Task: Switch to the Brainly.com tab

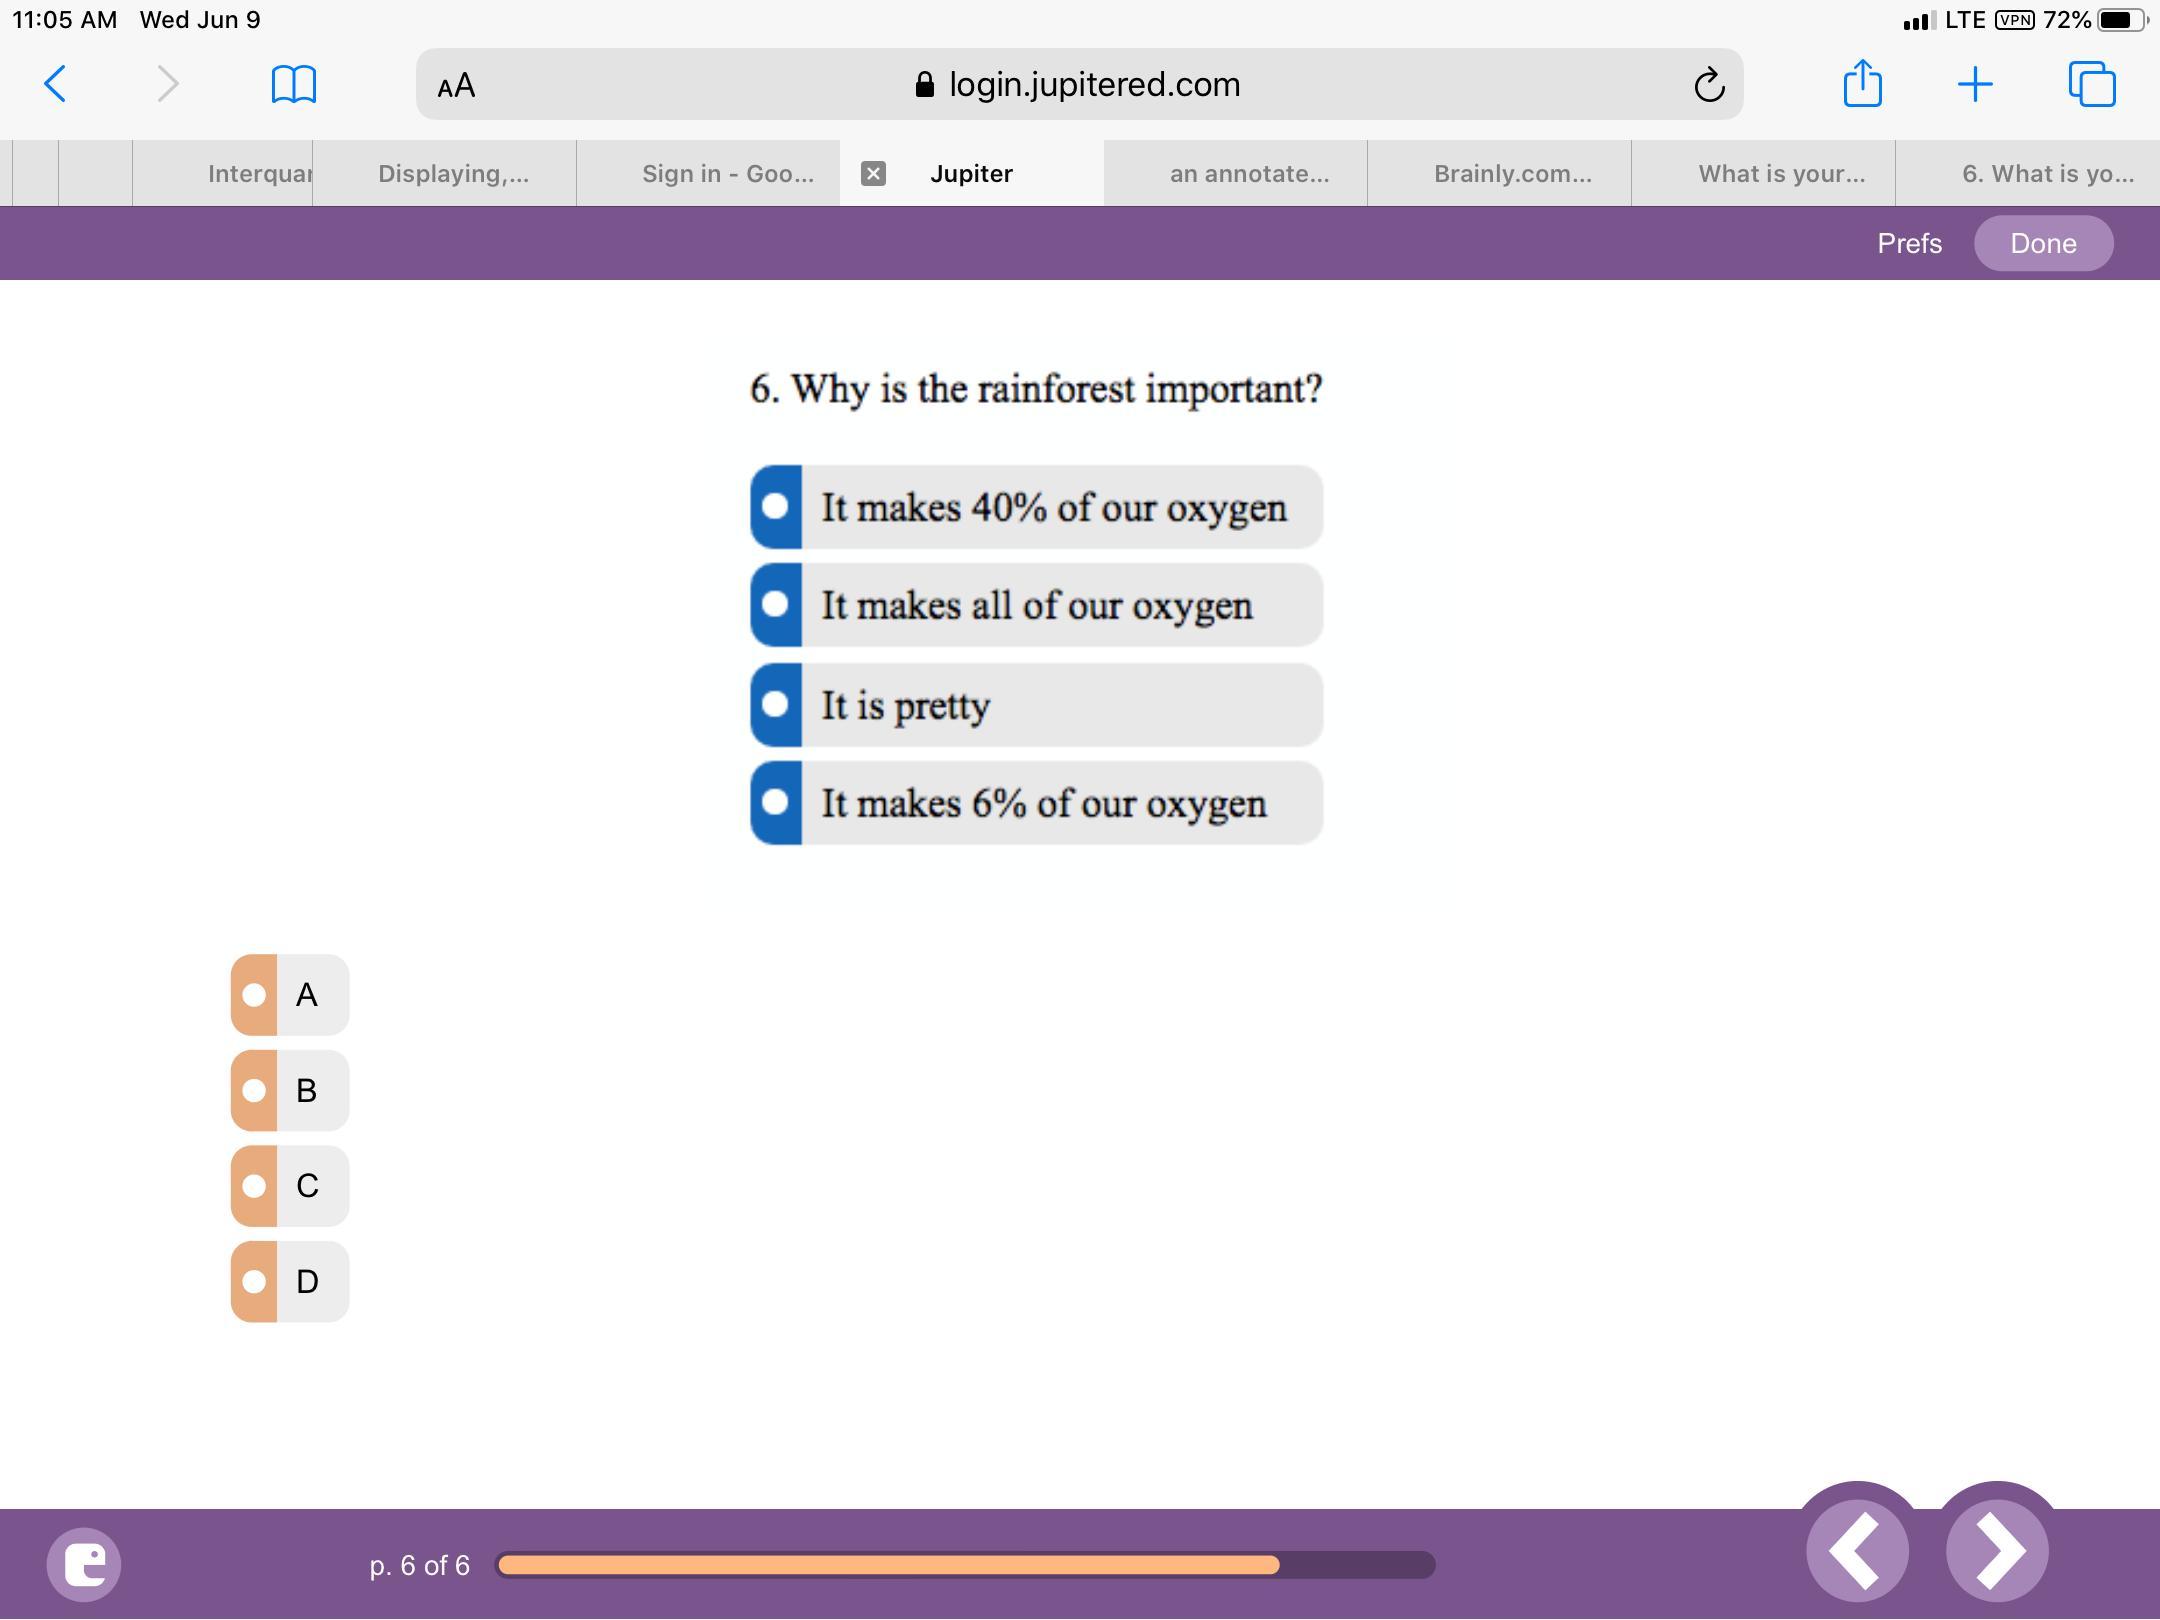Action: click(x=1512, y=174)
